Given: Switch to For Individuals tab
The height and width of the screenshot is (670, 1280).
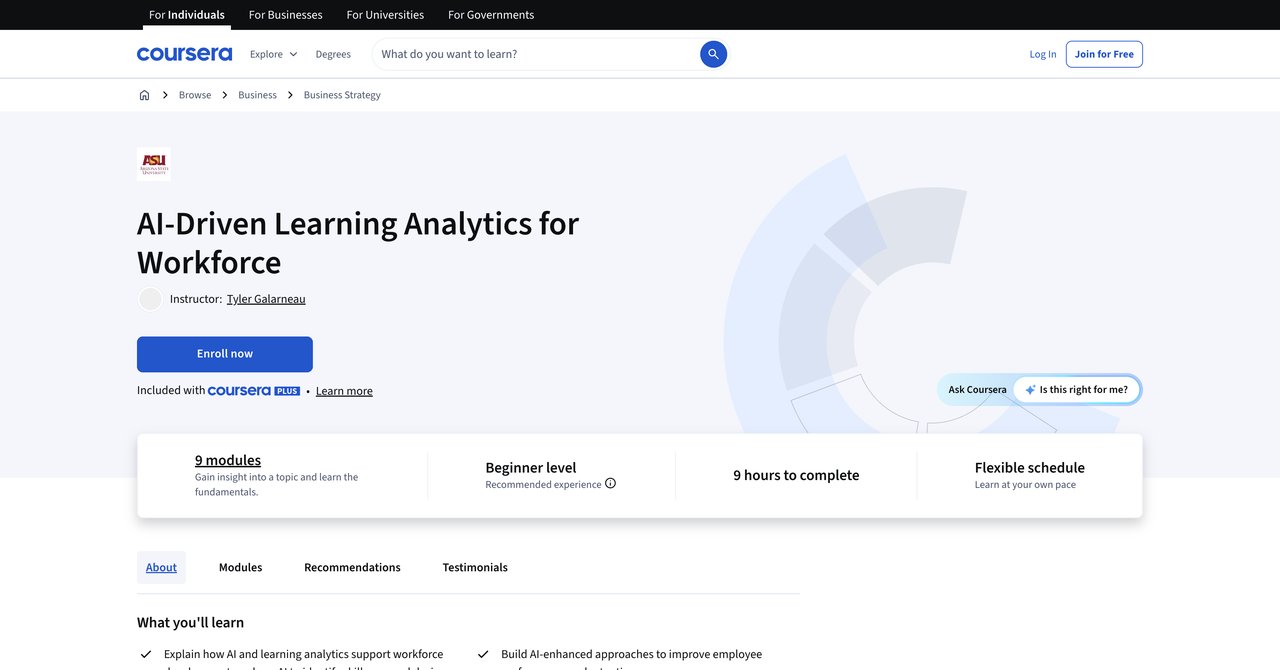Looking at the screenshot, I should 187,15.
